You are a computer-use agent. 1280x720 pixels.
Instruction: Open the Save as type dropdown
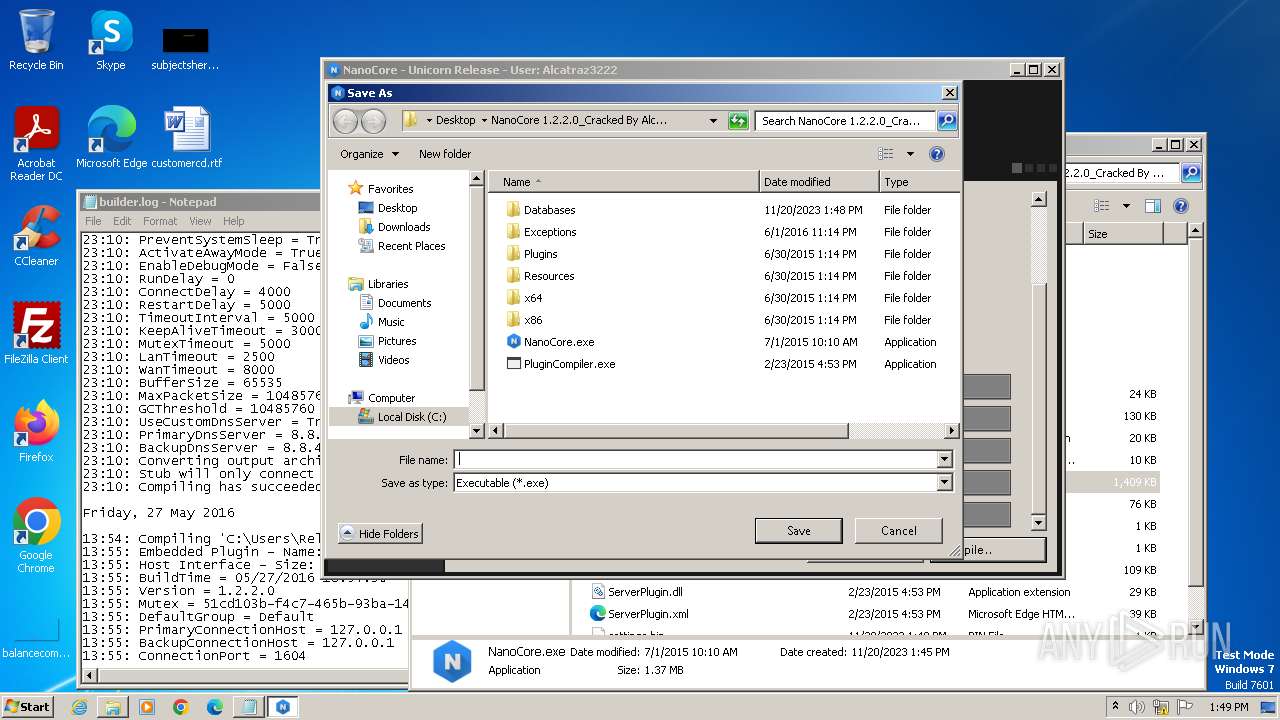click(x=944, y=483)
